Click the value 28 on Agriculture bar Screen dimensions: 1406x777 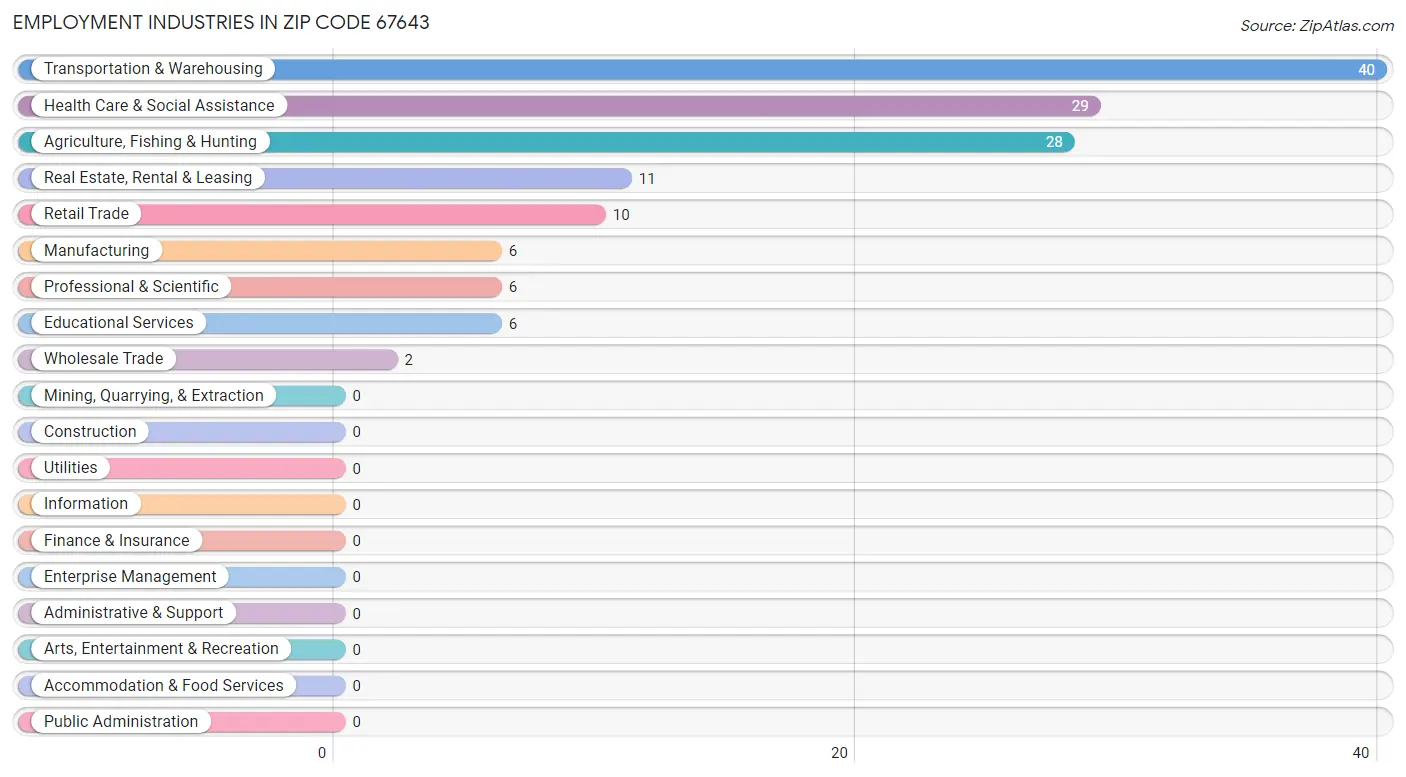[x=1054, y=142]
